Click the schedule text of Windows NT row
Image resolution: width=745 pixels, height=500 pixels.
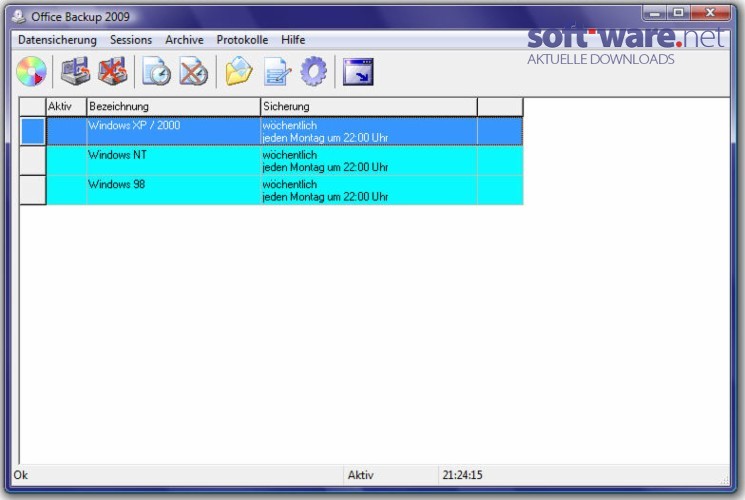pos(325,161)
